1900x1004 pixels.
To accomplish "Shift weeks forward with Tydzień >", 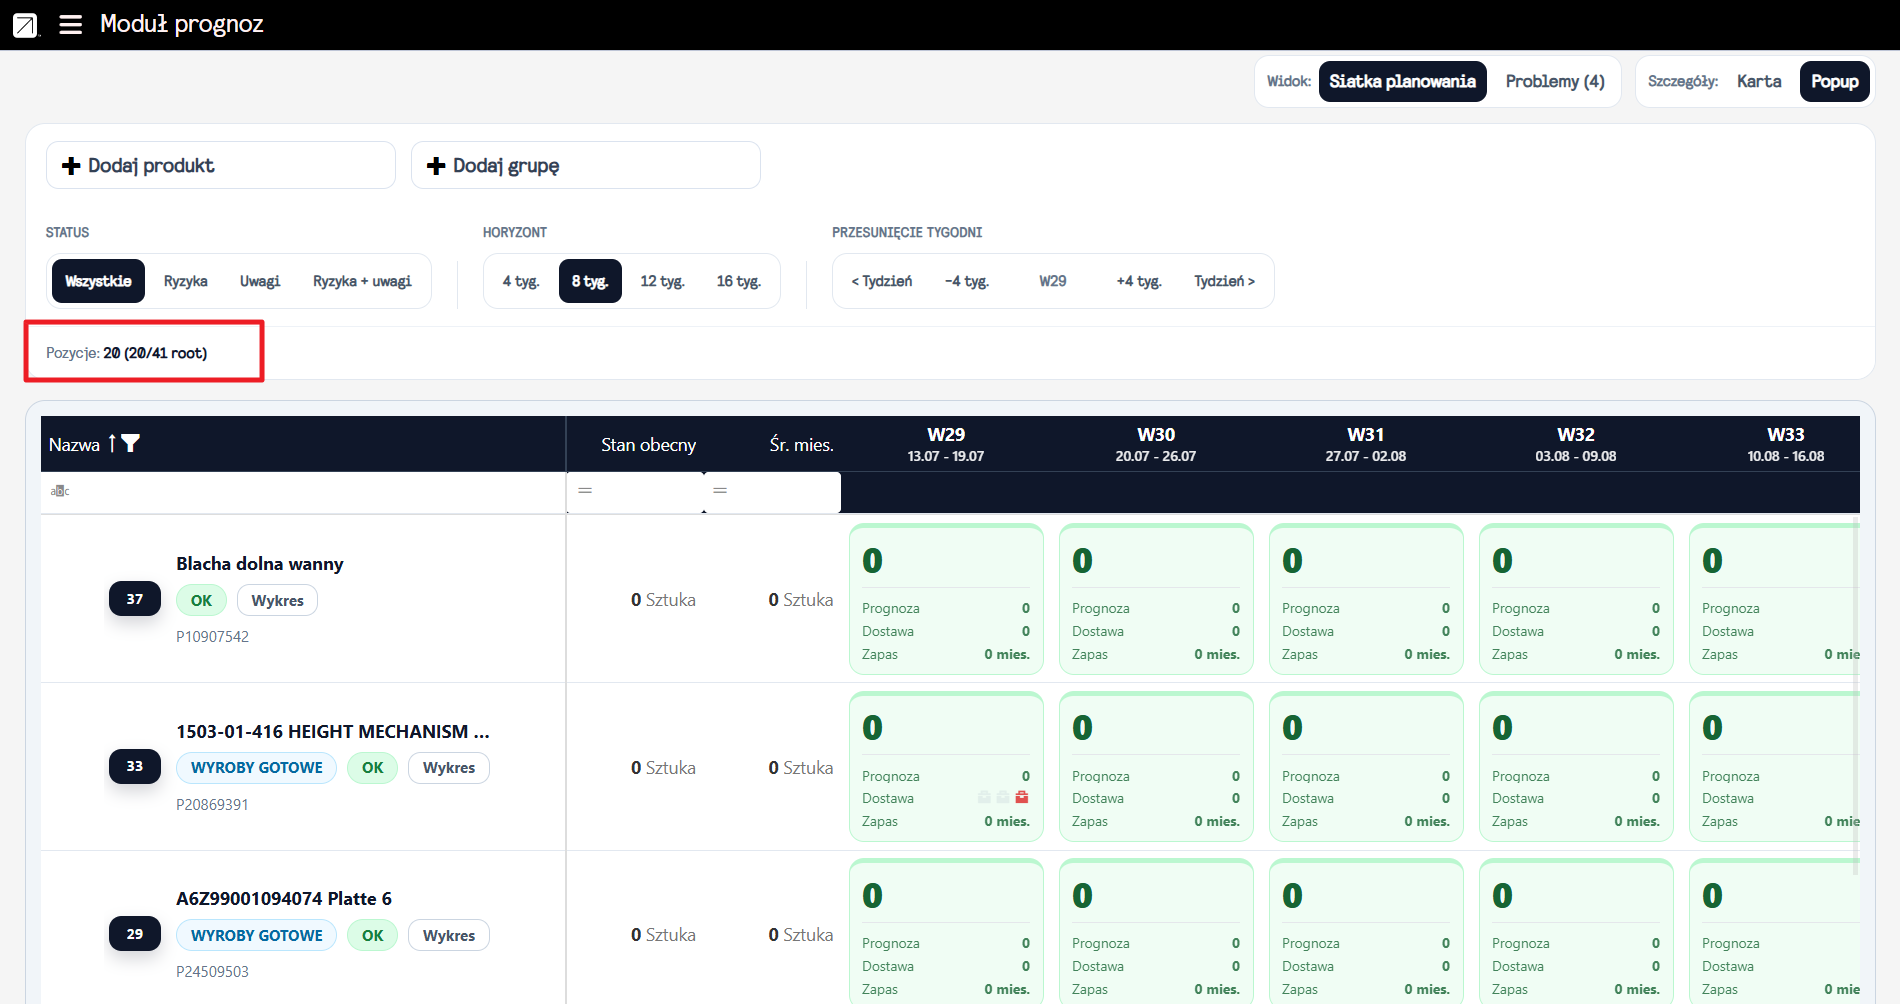I will click(x=1224, y=281).
